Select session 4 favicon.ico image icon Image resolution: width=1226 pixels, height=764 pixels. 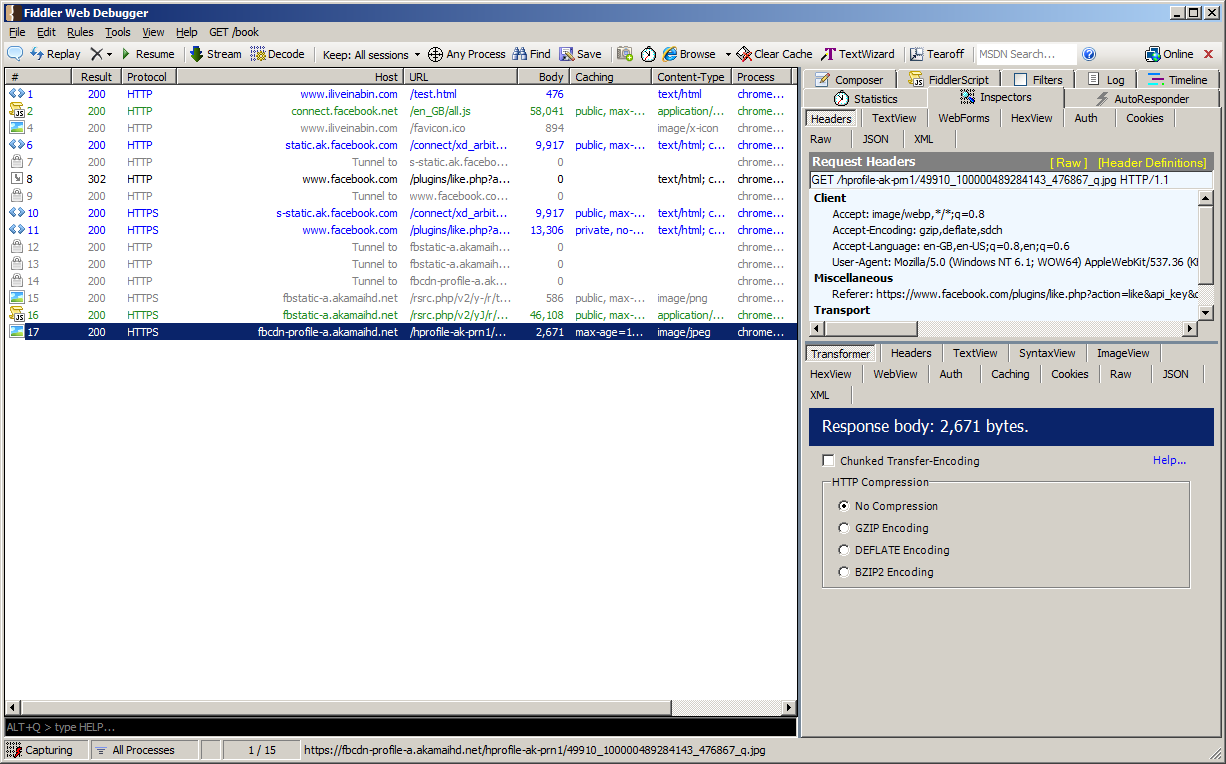[x=16, y=128]
